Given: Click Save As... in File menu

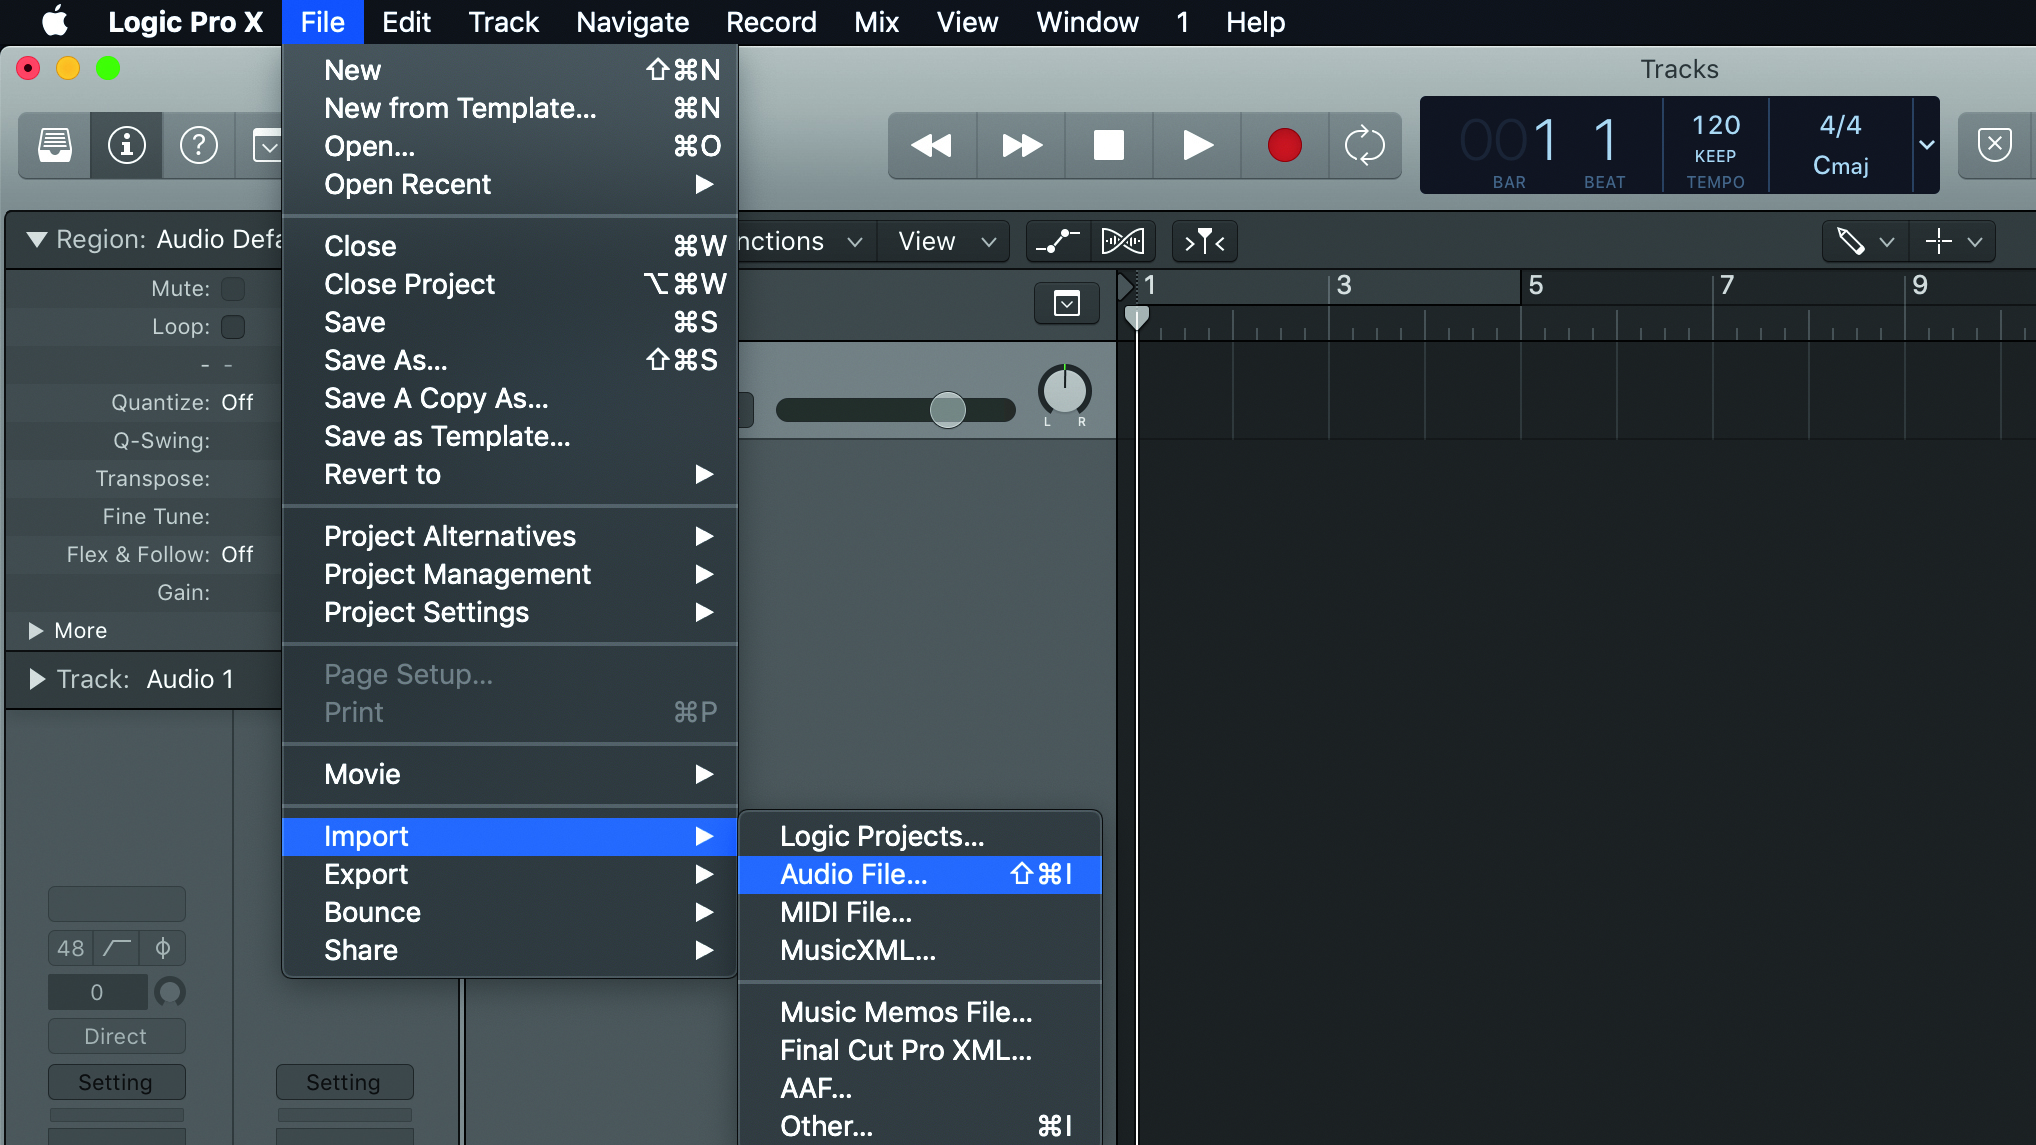Looking at the screenshot, I should (x=510, y=361).
